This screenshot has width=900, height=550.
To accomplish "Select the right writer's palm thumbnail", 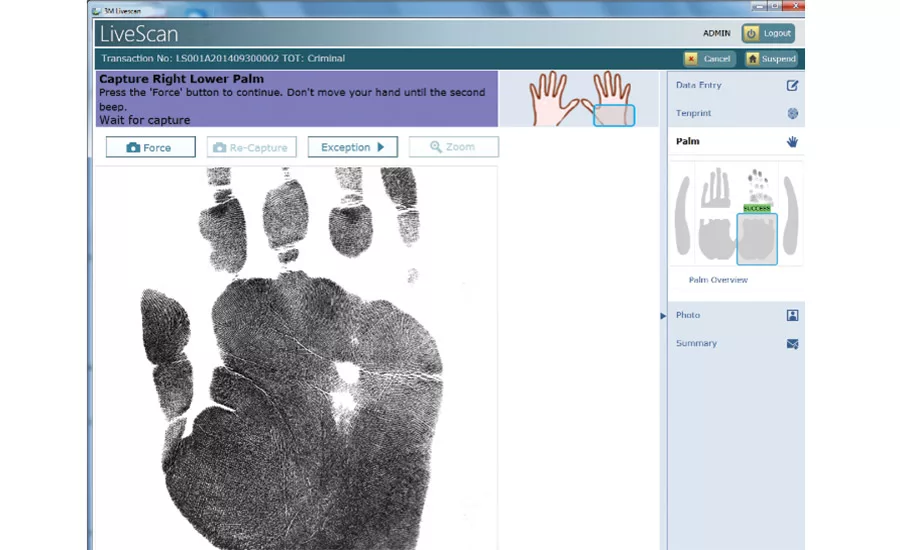I will tap(790, 215).
